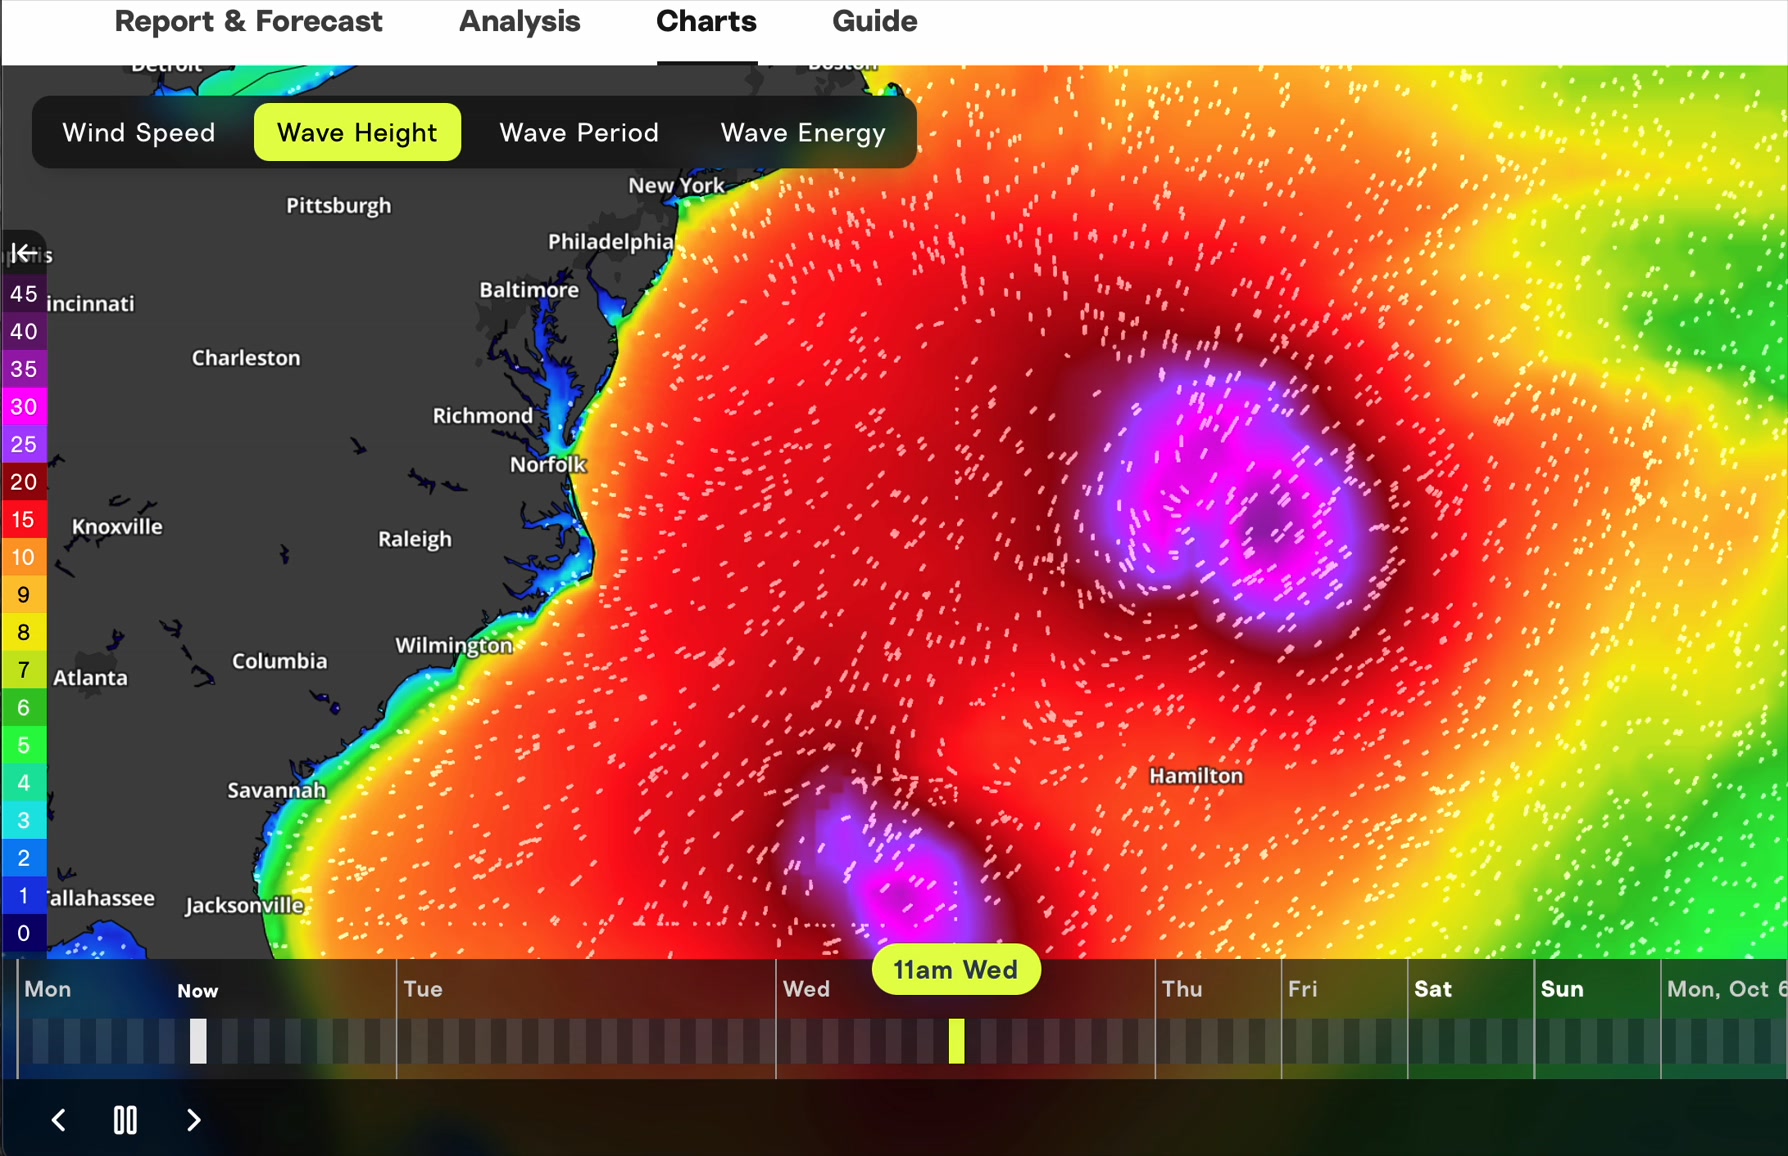Click the 15 ft red legend swatch

pyautogui.click(x=24, y=520)
